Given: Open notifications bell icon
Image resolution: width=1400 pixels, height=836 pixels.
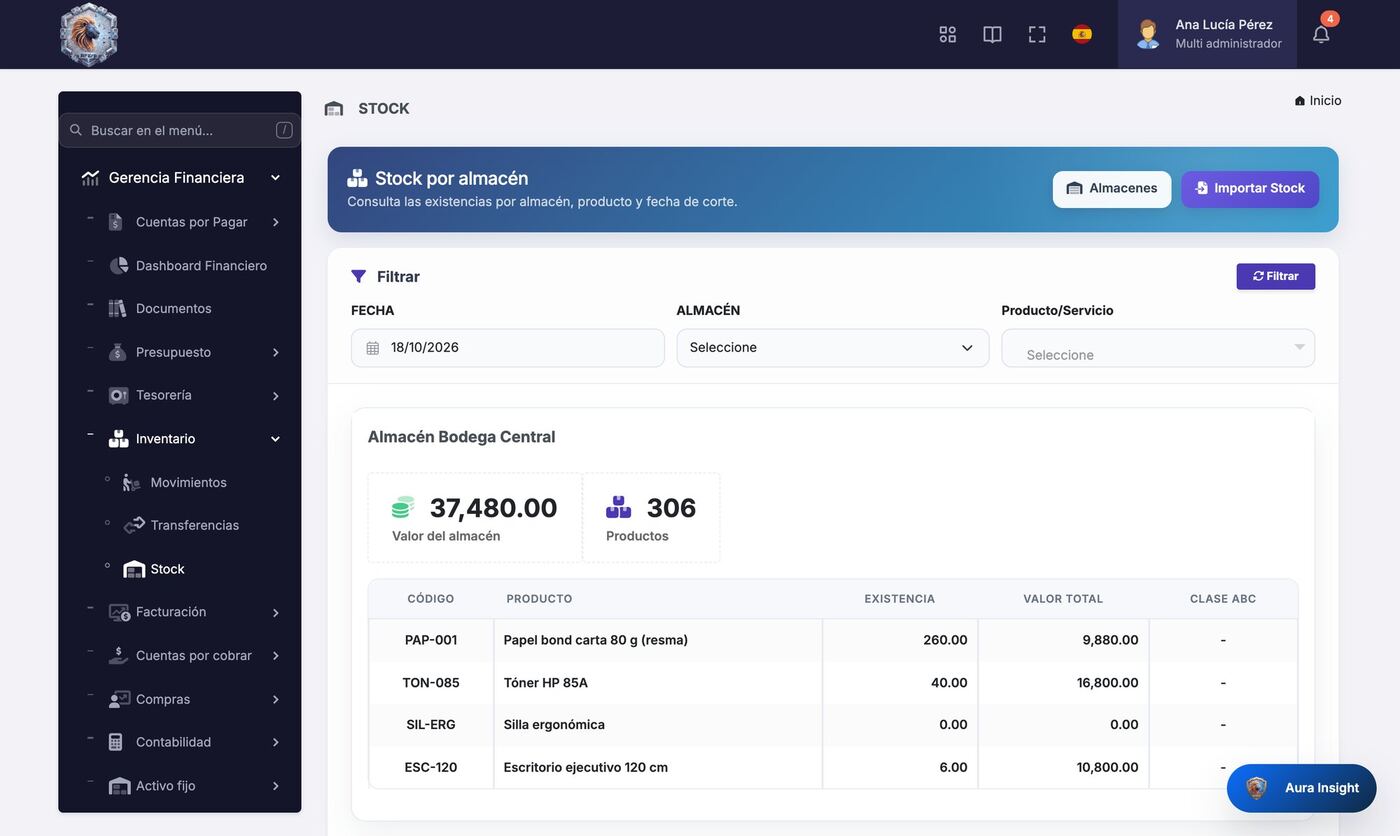Looking at the screenshot, I should (1321, 34).
